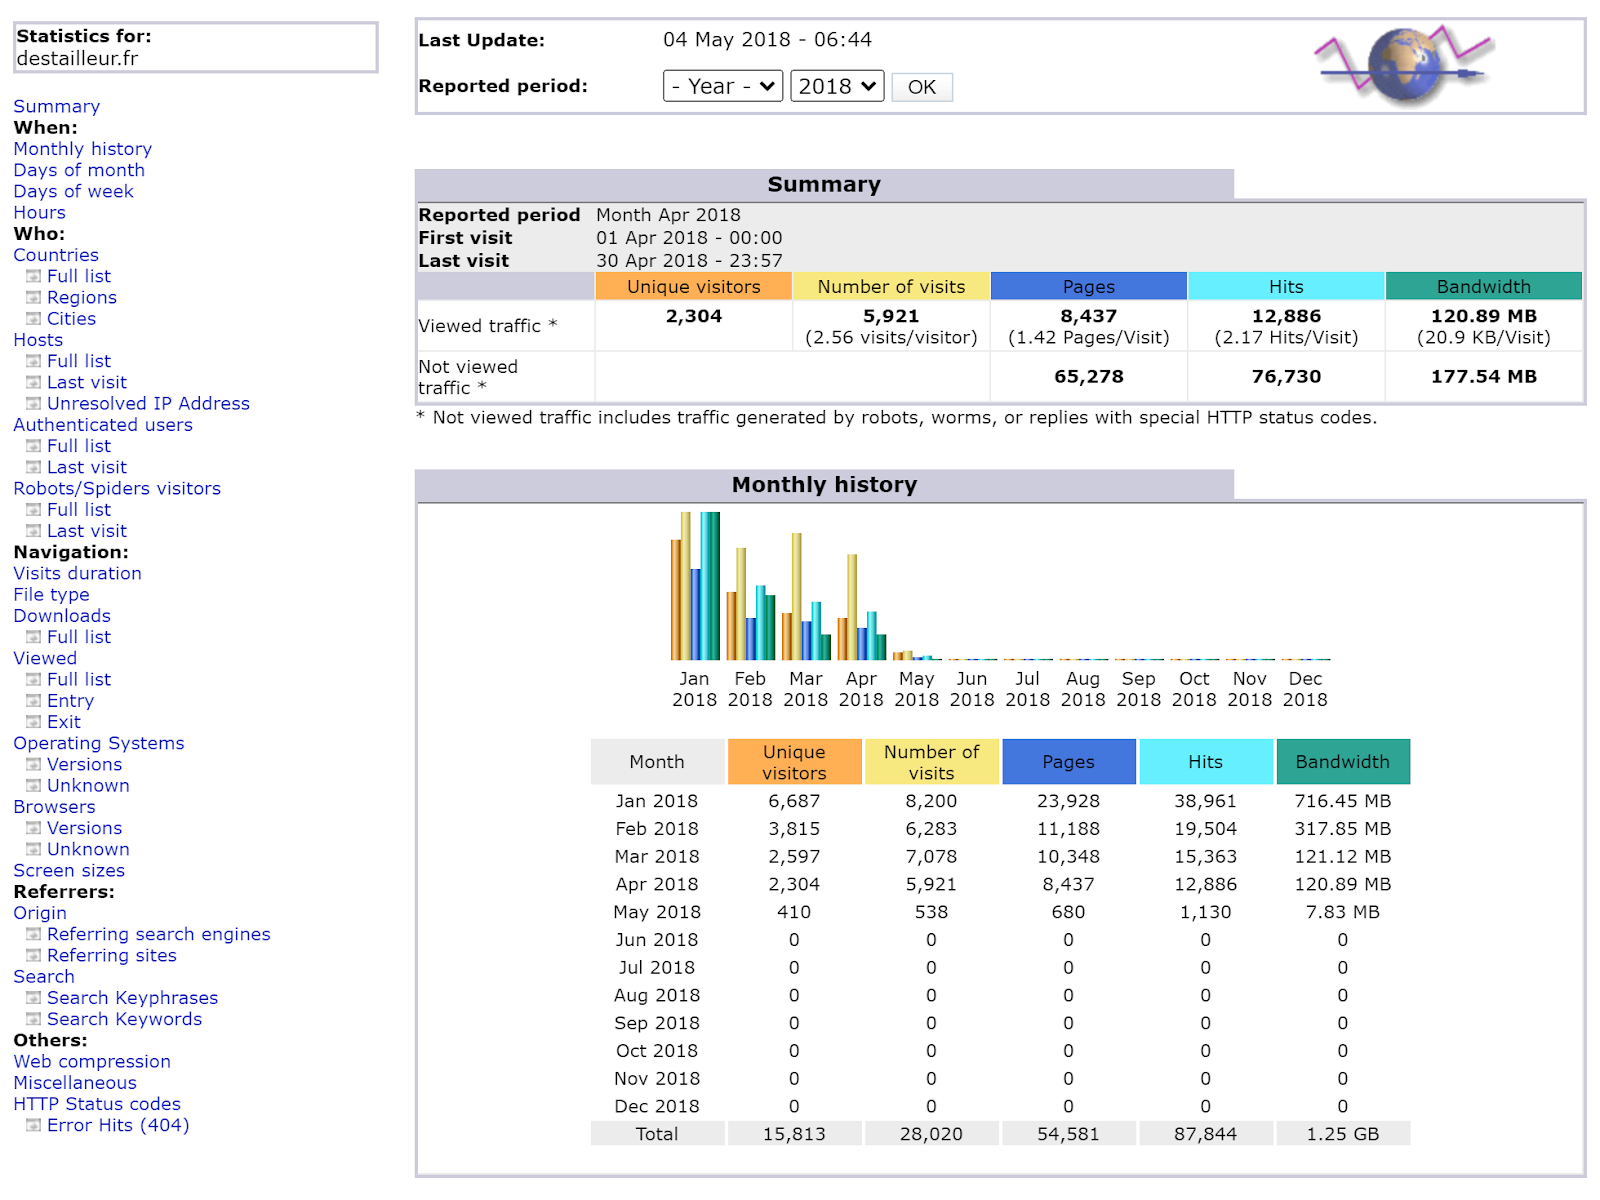This screenshot has height=1200, width=1600.
Task: Click the icon beside Search Keyphrases
Action: point(33,998)
